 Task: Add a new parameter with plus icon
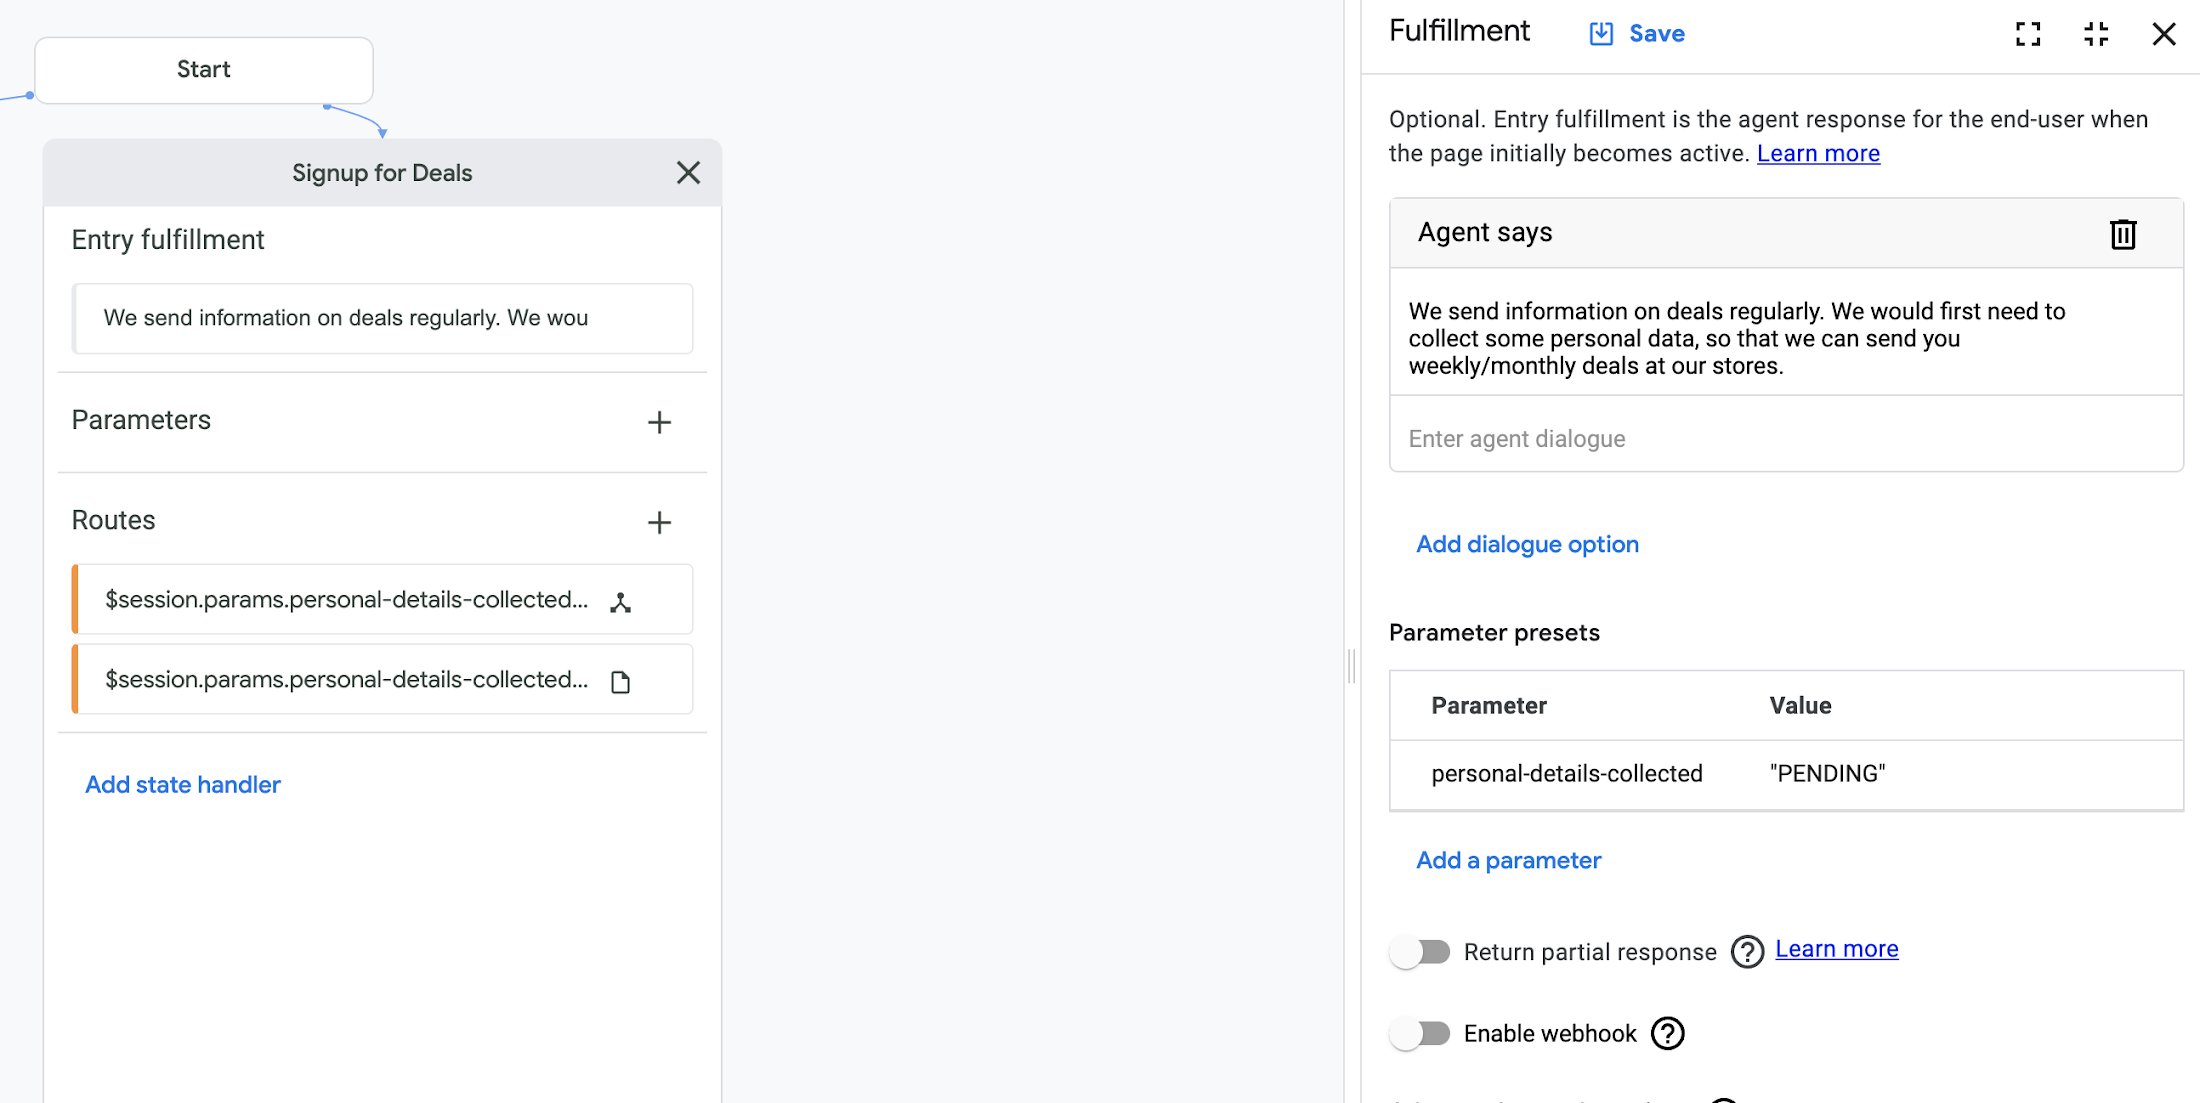pyautogui.click(x=659, y=422)
